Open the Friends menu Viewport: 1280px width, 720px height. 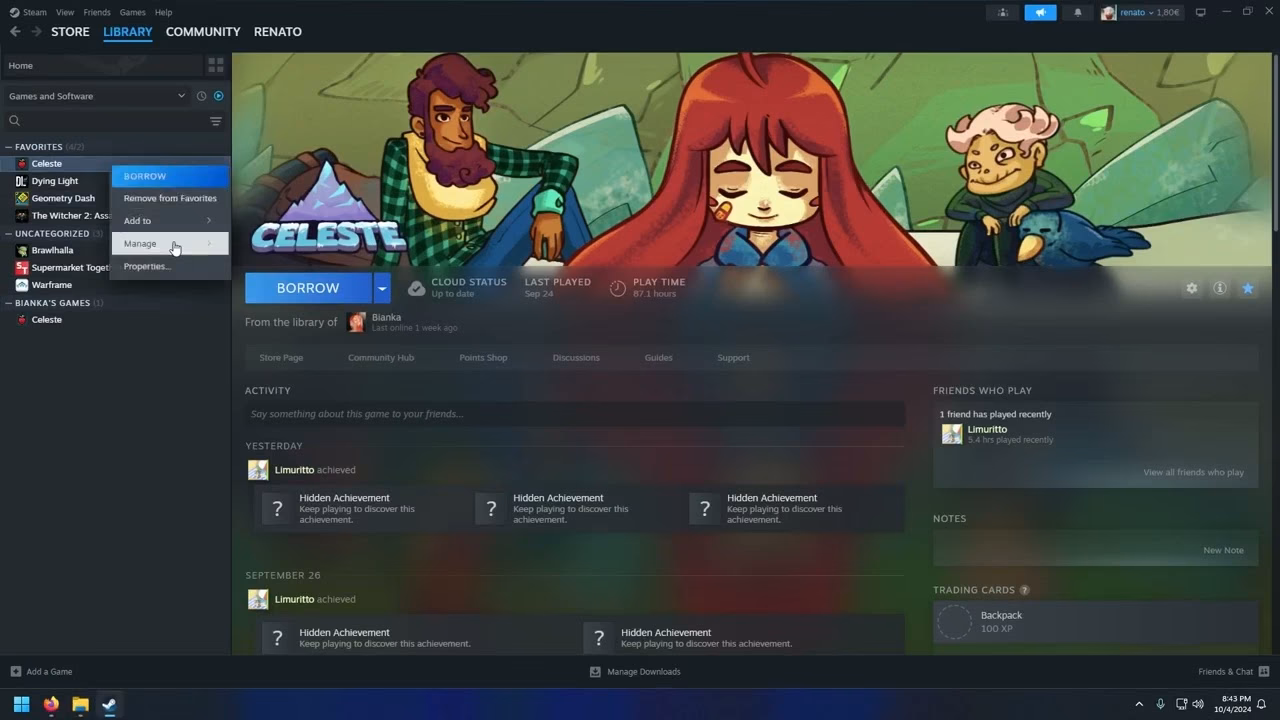[x=97, y=12]
